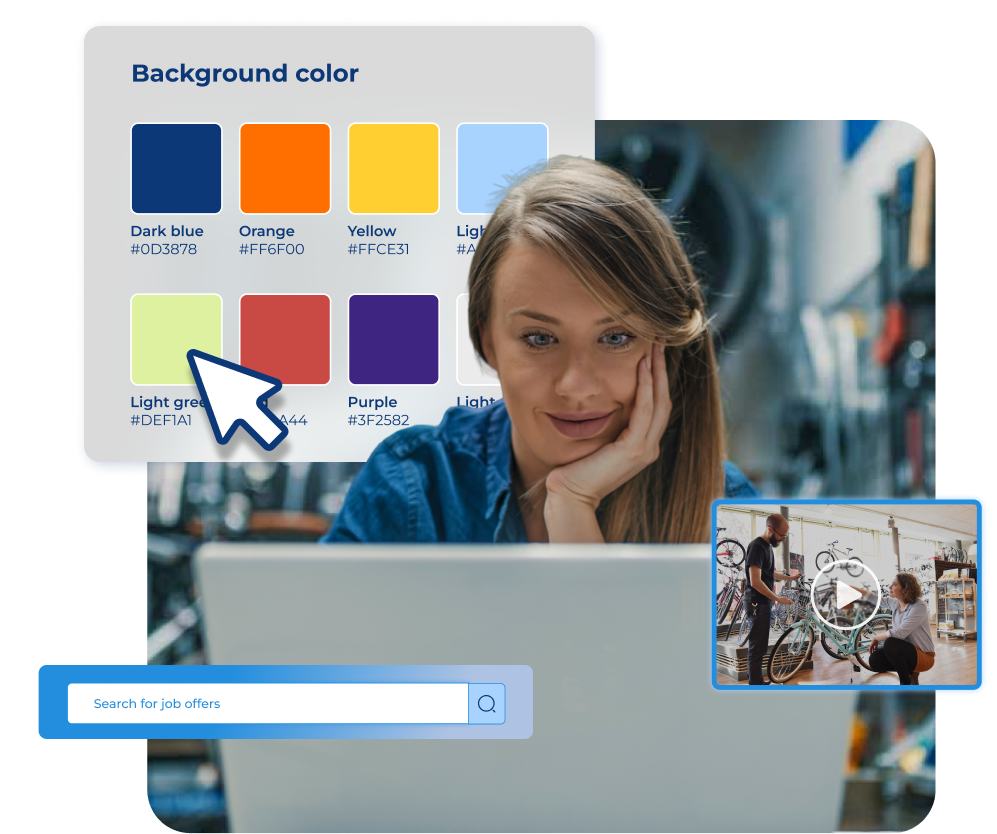Click inside the 'Search for job offers' field
This screenshot has height=834, width=997.
(267, 704)
